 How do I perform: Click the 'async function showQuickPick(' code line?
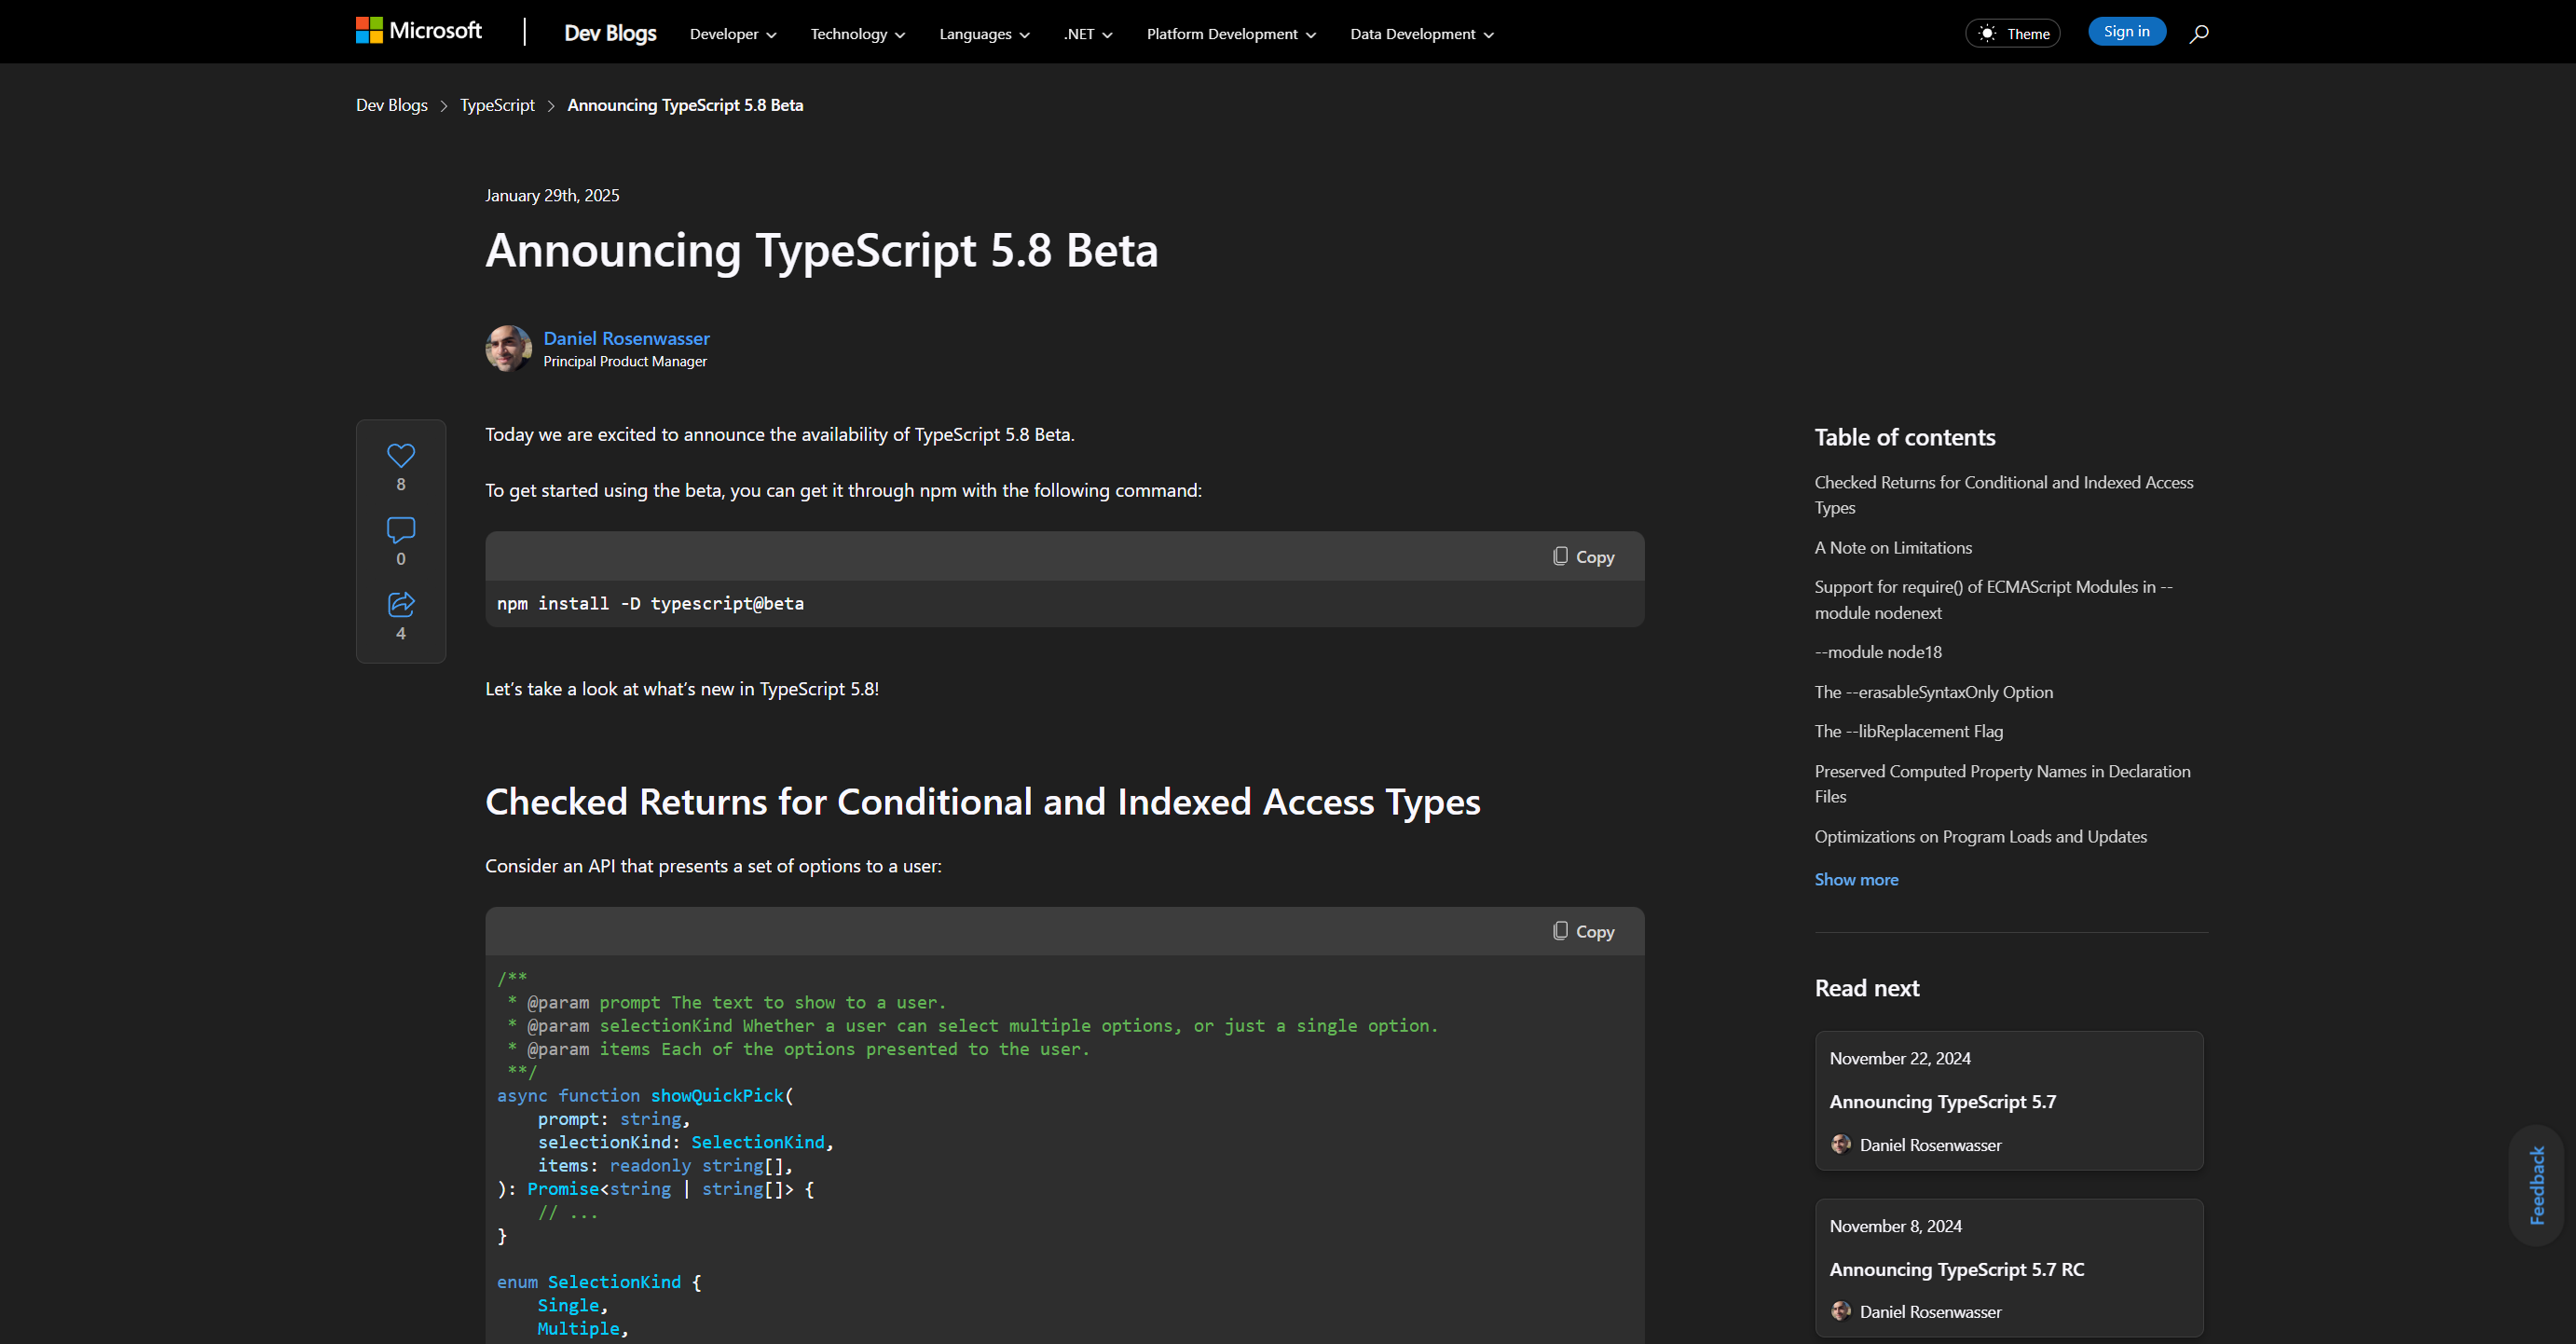(x=645, y=1096)
